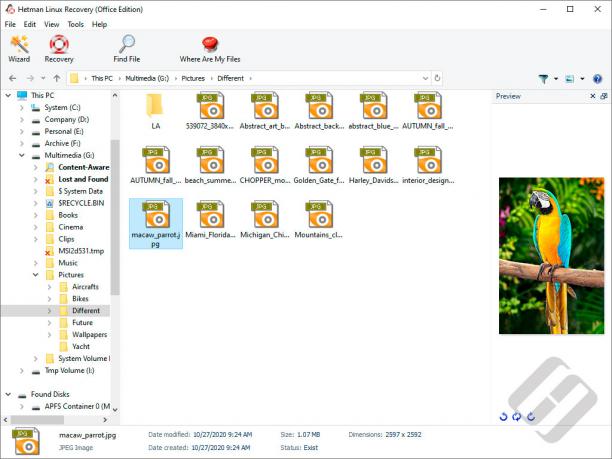This screenshot has width=612, height=459.
Task: Rotate preview image counterclockwise
Action: click(503, 417)
